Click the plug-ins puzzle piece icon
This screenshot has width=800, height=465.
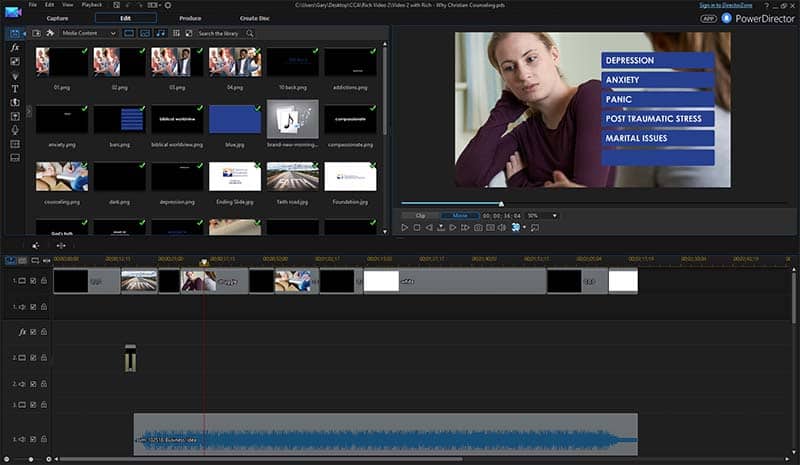pos(49,33)
